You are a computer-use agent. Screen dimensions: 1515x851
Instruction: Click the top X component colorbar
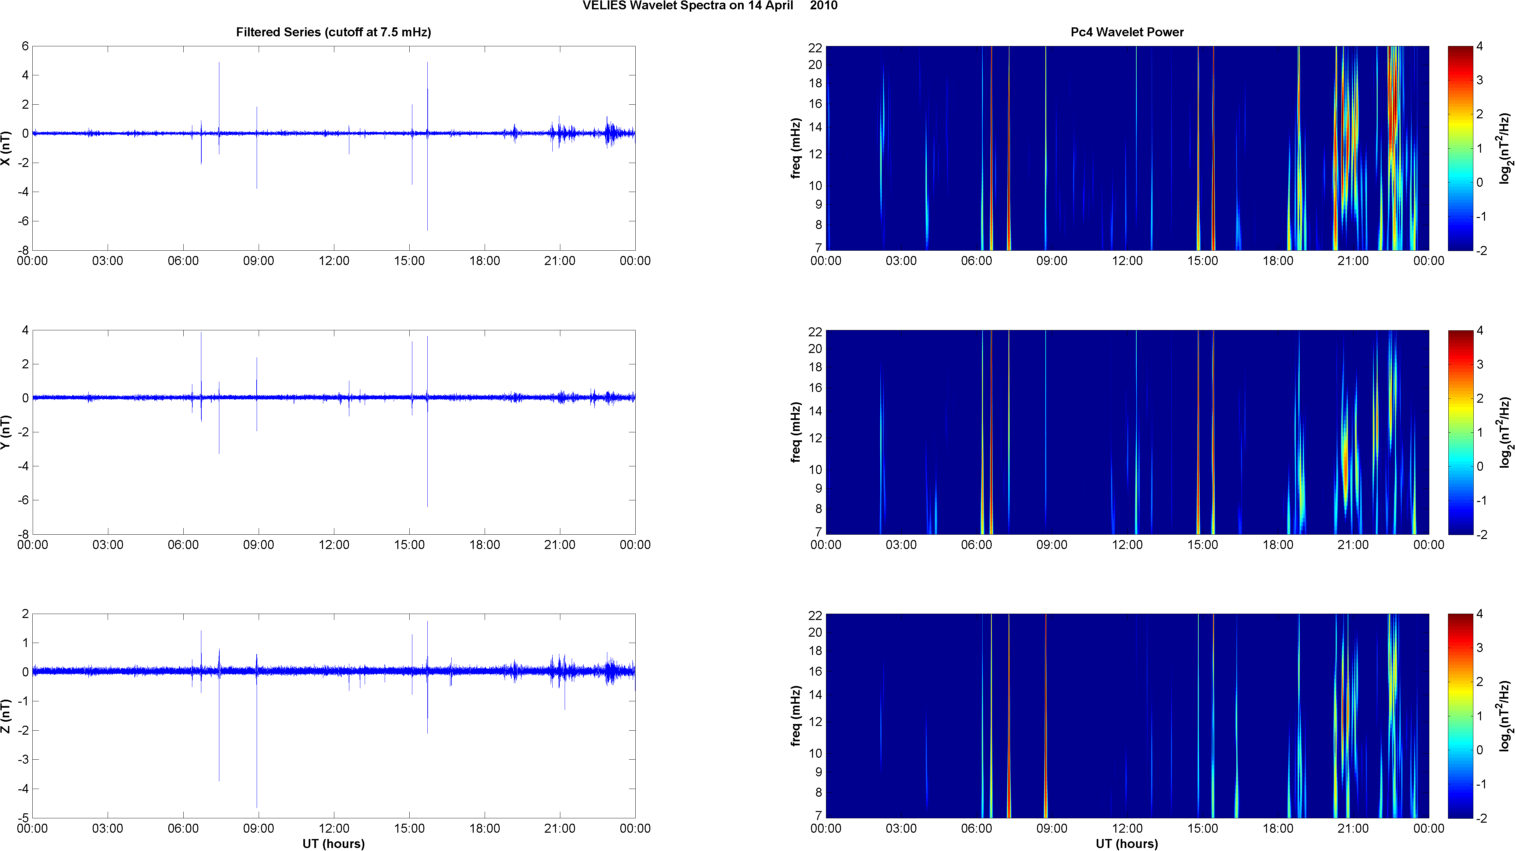tap(1460, 148)
